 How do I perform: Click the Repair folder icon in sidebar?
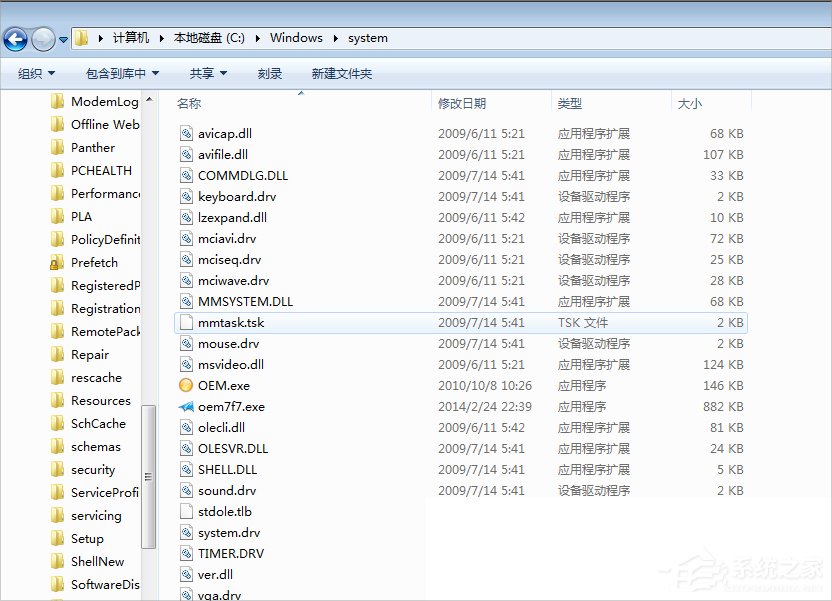pyautogui.click(x=57, y=354)
